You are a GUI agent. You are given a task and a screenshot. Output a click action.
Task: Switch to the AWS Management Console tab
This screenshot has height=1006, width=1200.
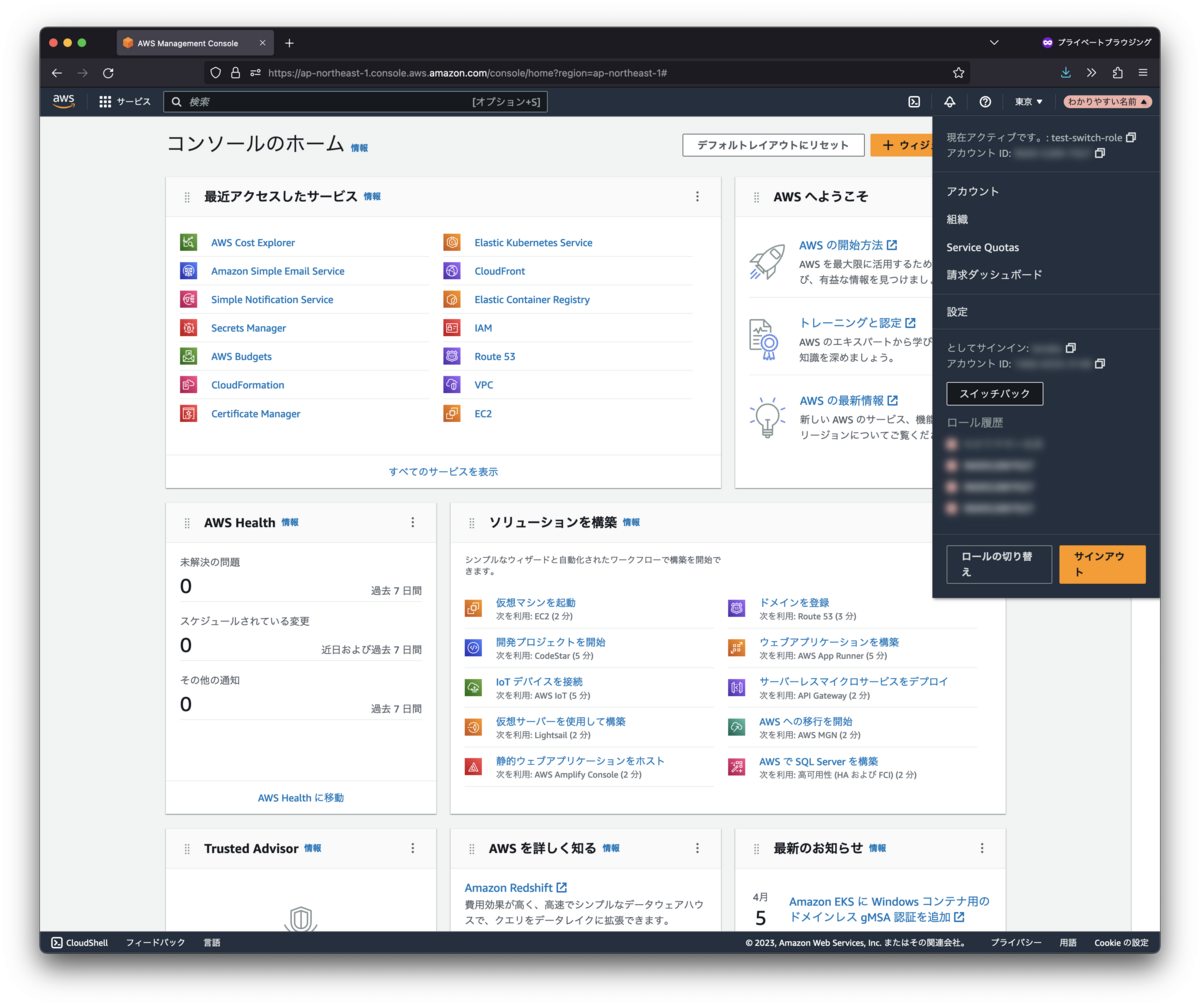pos(195,43)
